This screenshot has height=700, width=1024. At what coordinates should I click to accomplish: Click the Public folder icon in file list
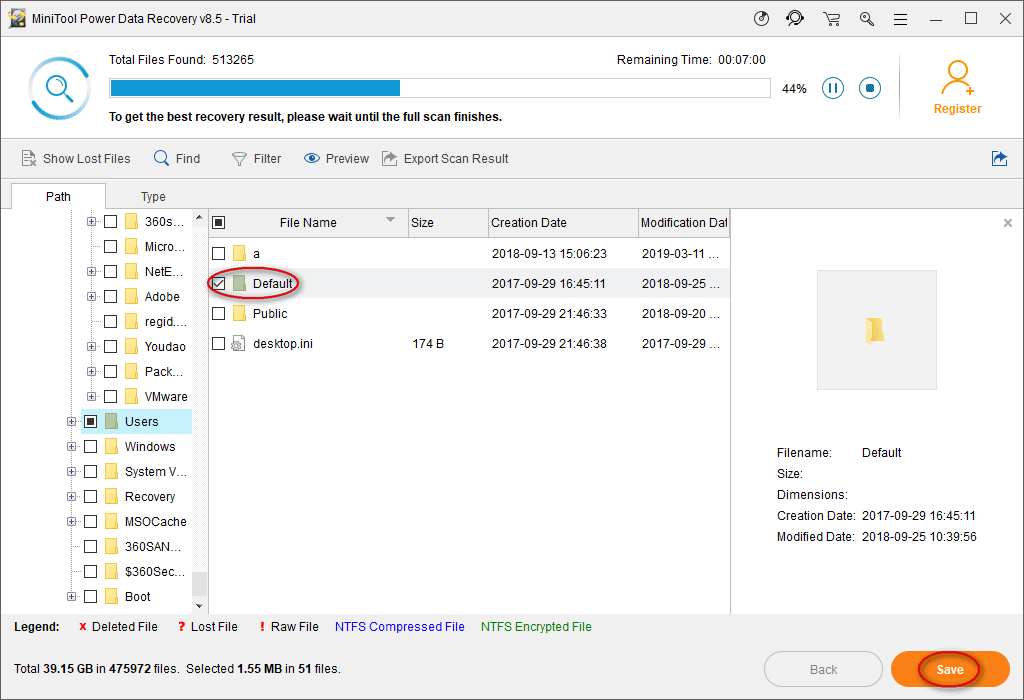click(240, 313)
